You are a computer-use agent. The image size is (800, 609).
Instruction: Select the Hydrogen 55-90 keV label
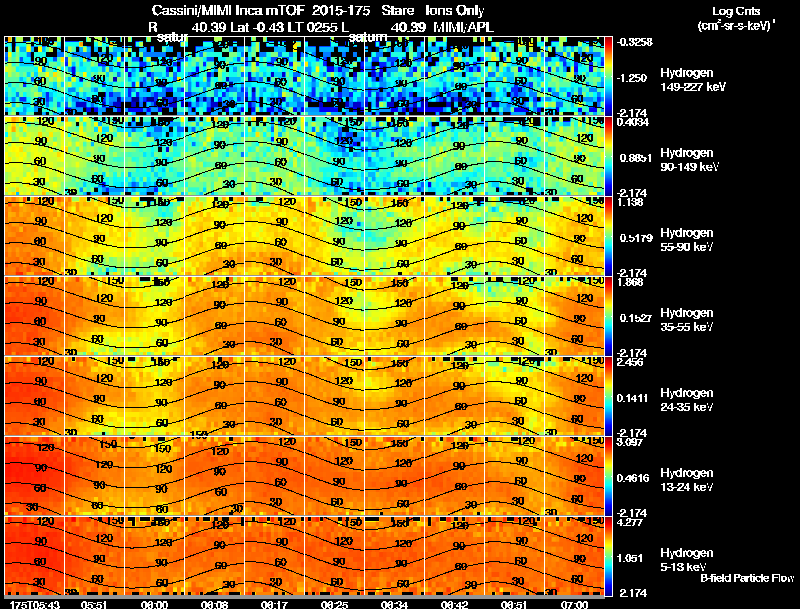click(x=687, y=240)
